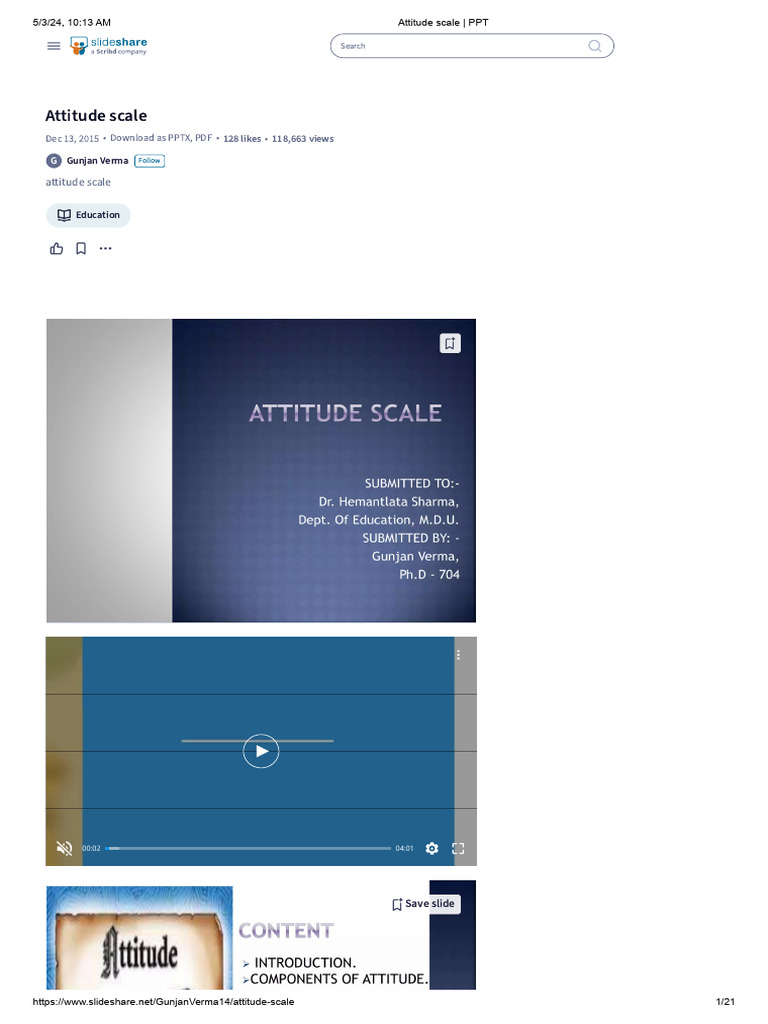This screenshot has height=1024, width=768.
Task: Open the Attitude Scale title slide
Action: (x=261, y=470)
